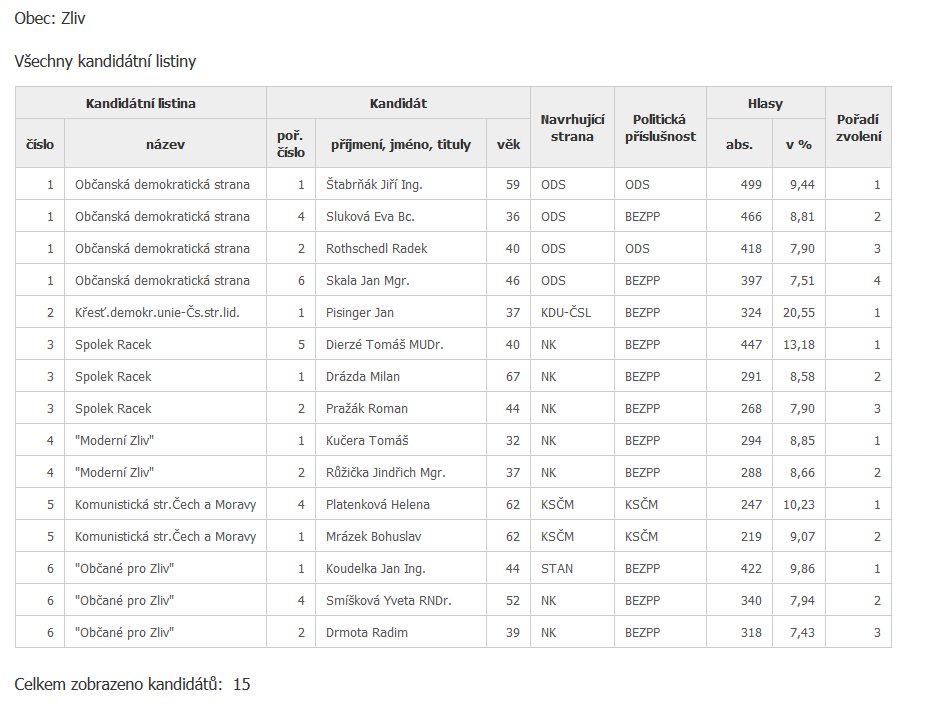944x704 pixels.
Task: Select vote count "447"
Action: click(751, 344)
